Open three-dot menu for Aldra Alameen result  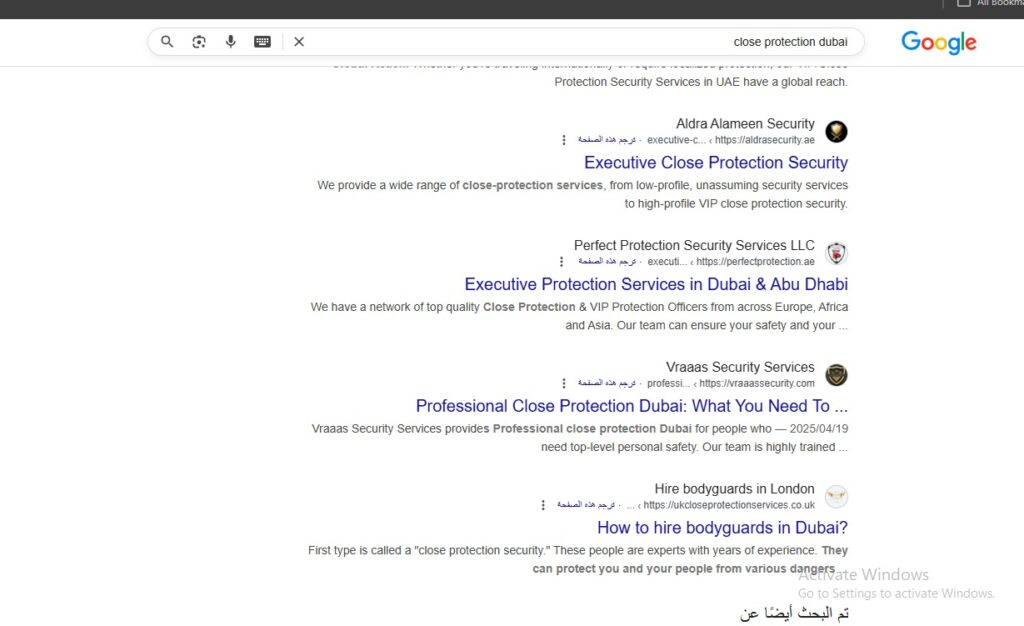(x=564, y=140)
